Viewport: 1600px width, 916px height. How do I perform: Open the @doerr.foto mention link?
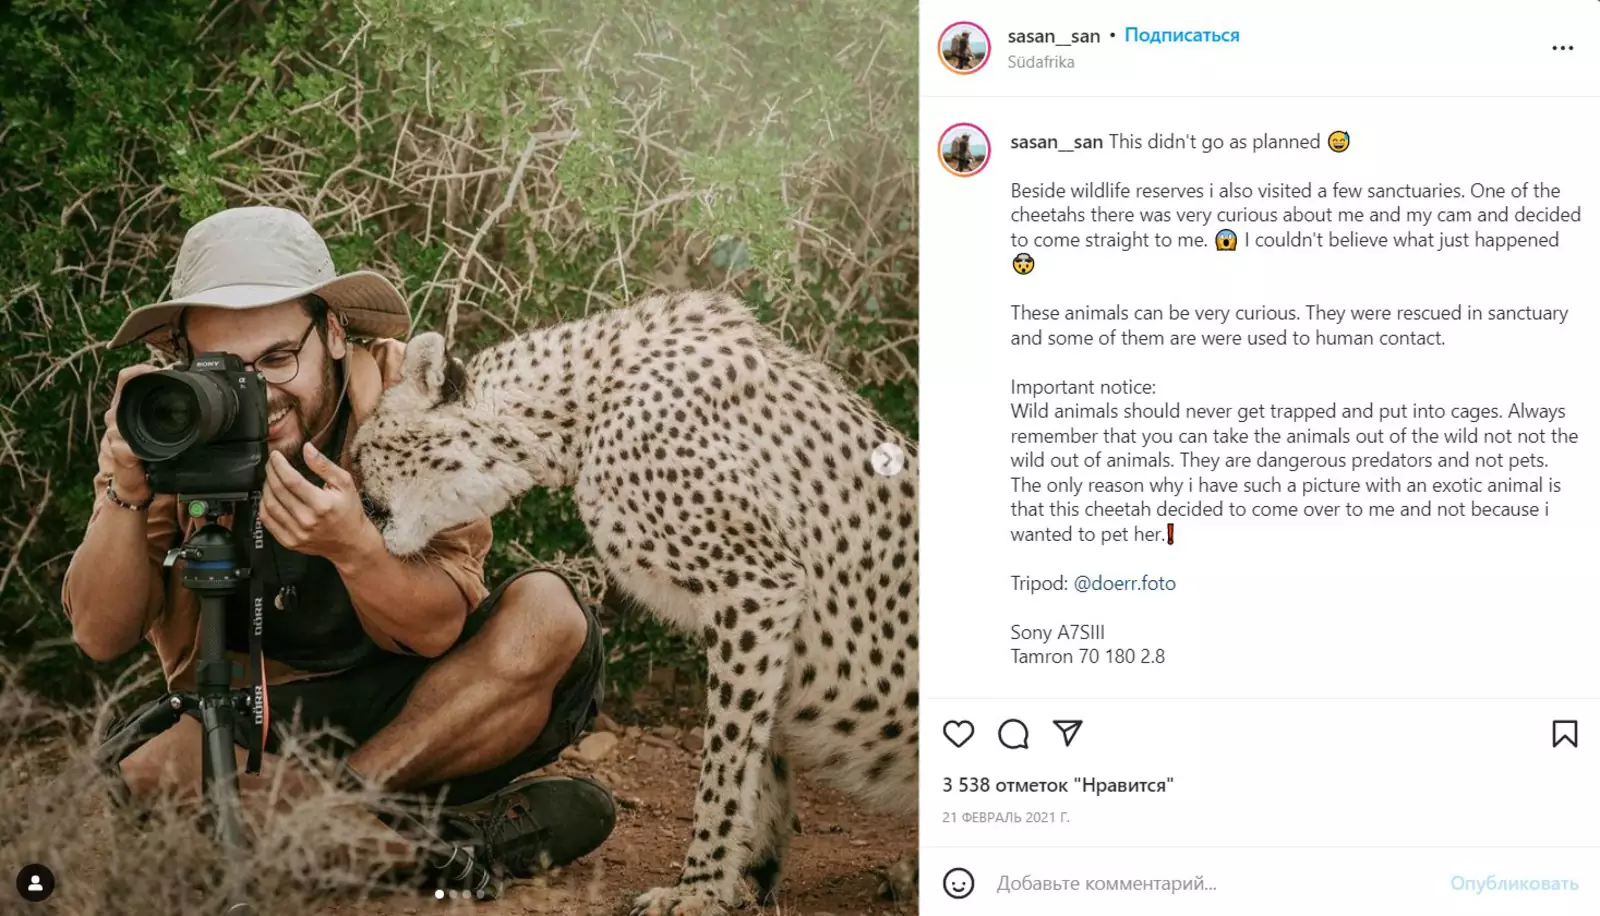pos(1124,583)
